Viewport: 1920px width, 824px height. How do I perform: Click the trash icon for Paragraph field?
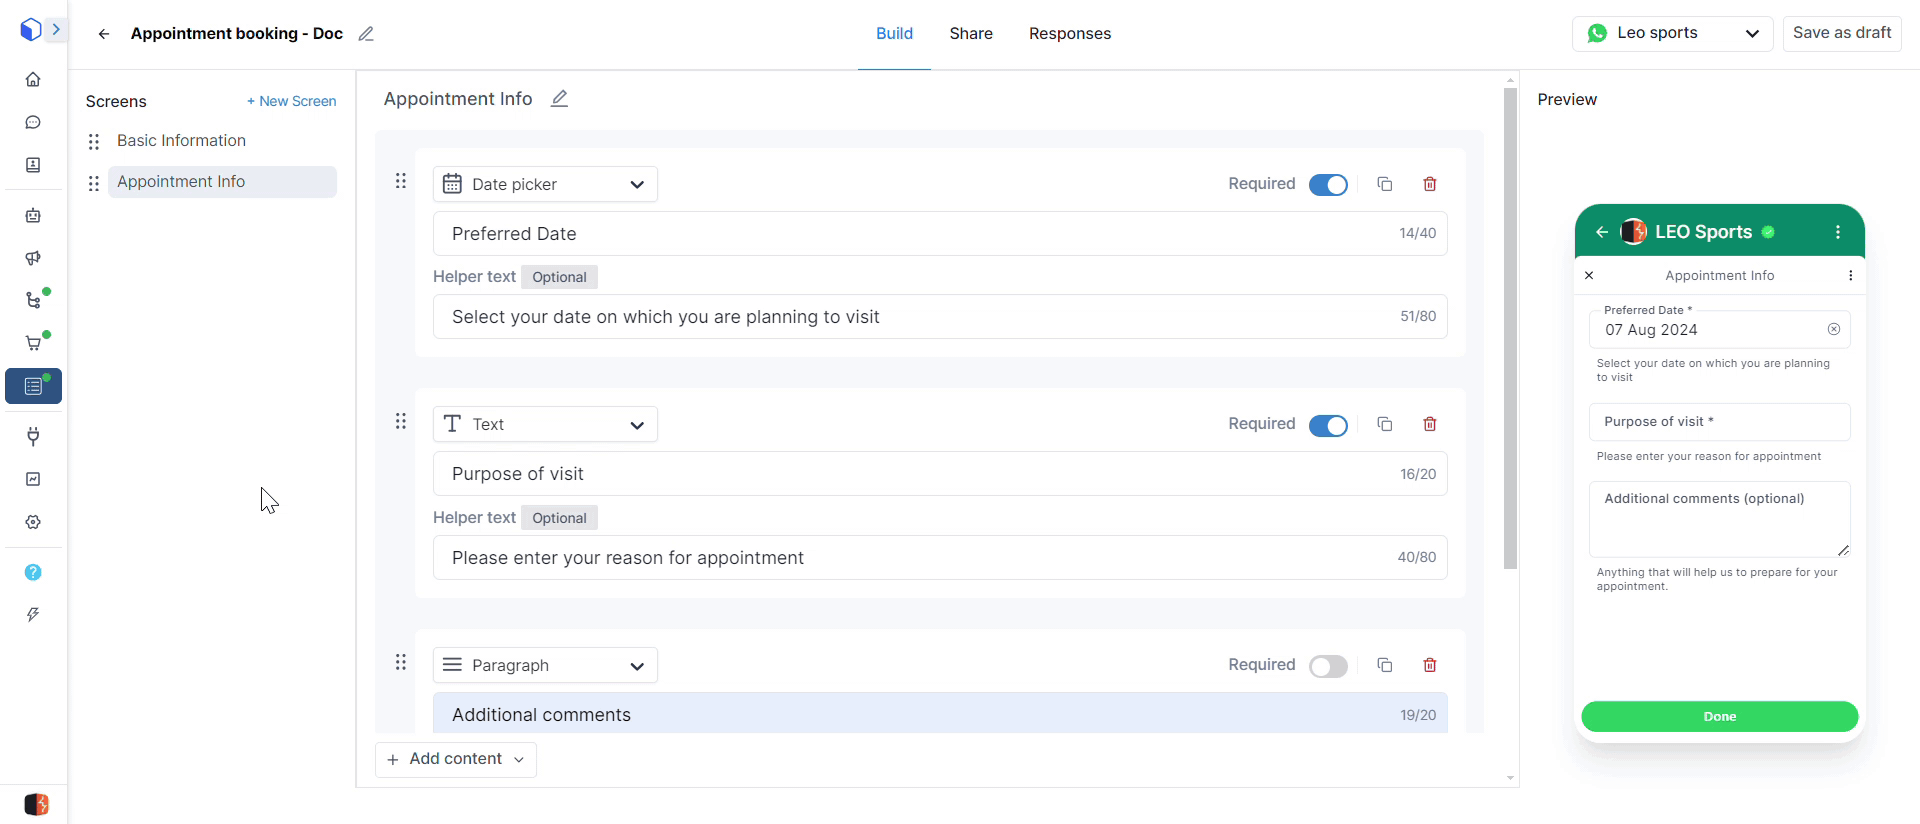pyautogui.click(x=1429, y=665)
